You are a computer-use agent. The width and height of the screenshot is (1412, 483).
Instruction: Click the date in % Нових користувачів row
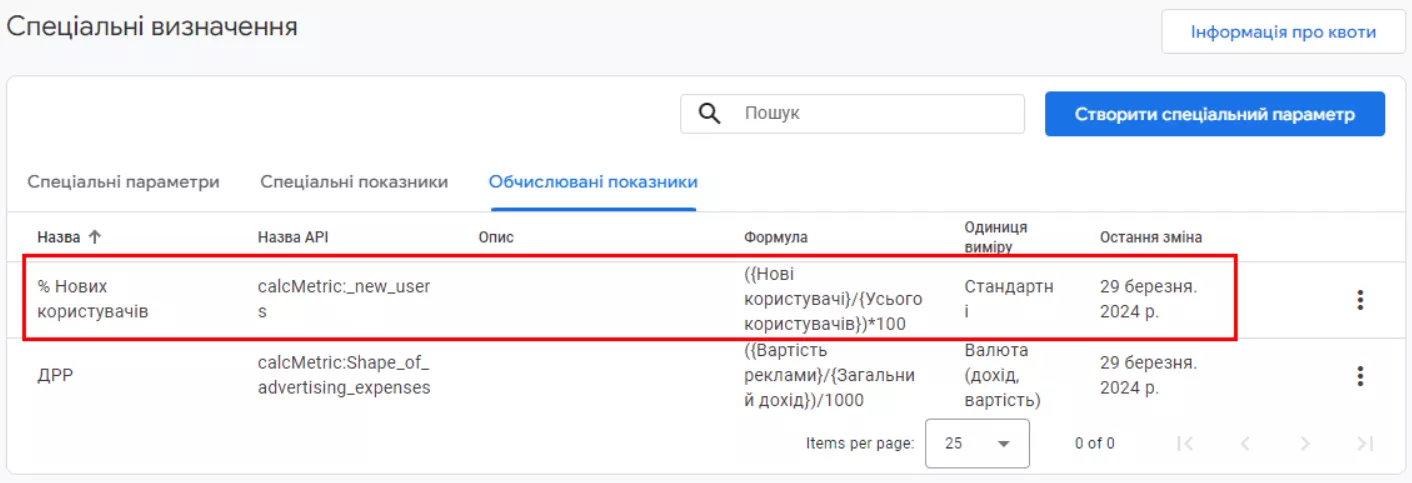coord(1148,299)
